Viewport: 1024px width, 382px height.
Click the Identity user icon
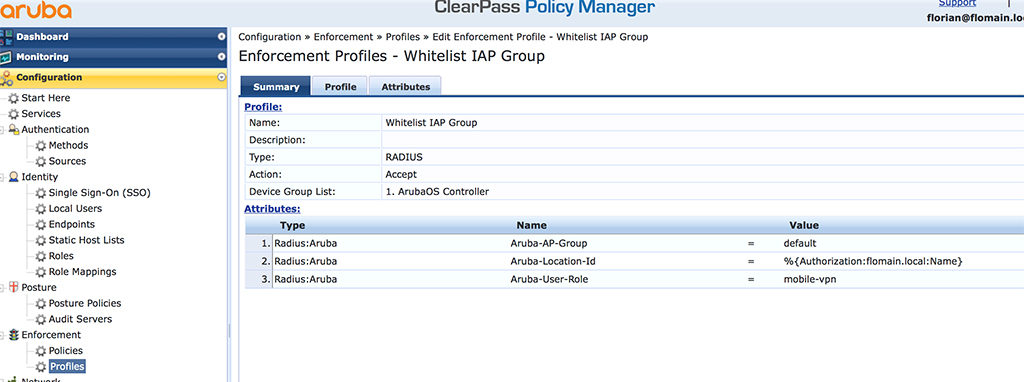point(14,177)
